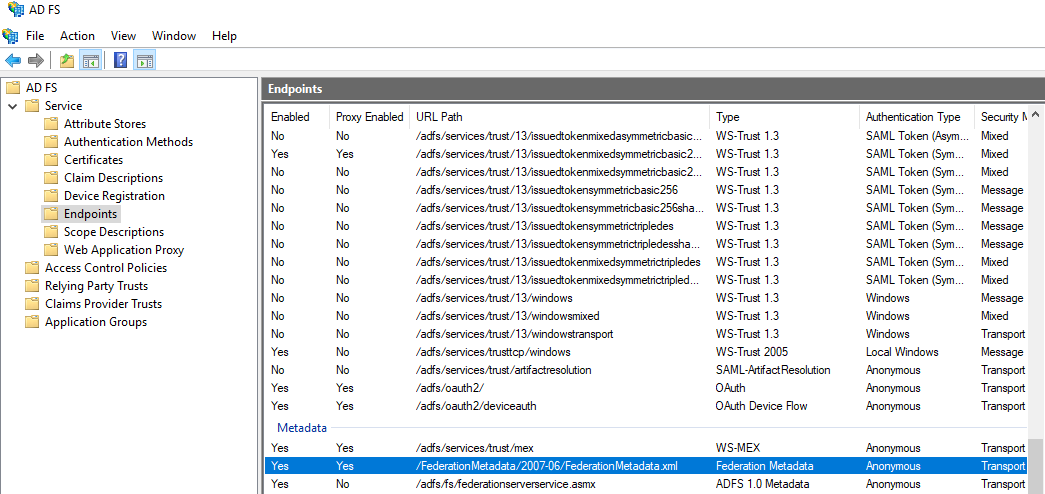The width and height of the screenshot is (1045, 494).
Task: Select the /adfs/oauth2/deviceauth endpoint row
Action: [646, 405]
